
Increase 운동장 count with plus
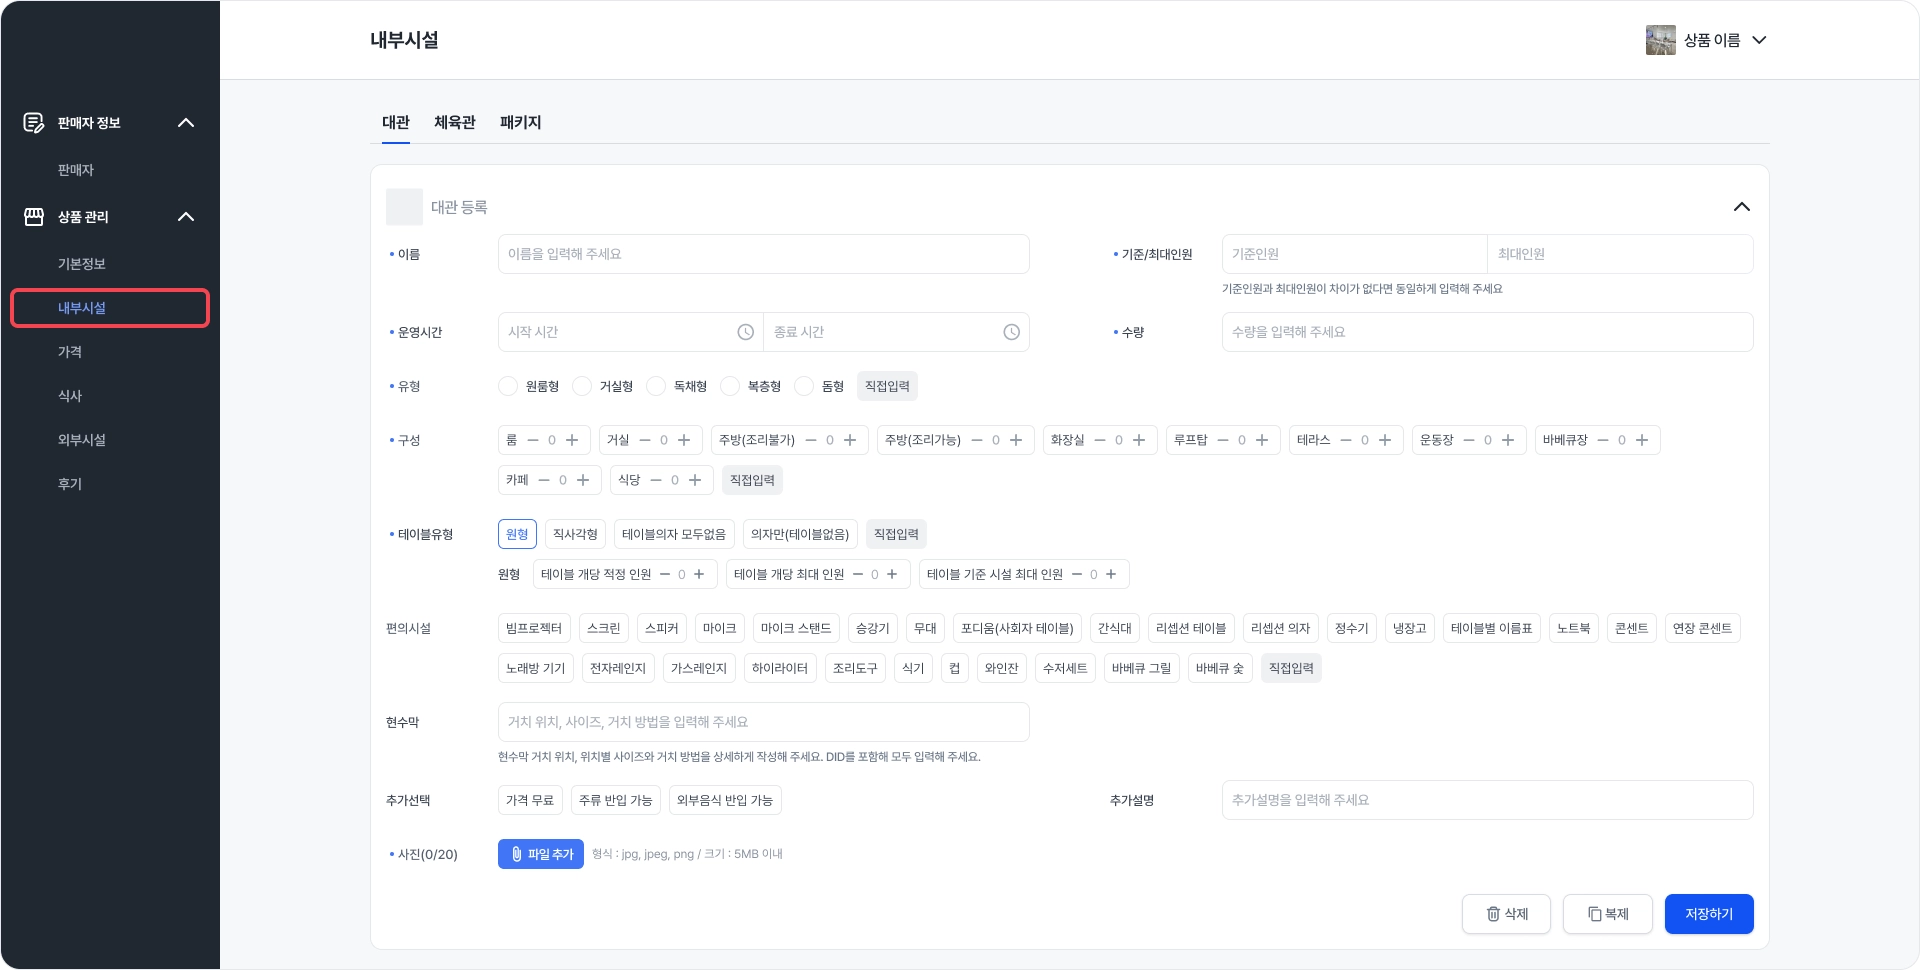1508,440
